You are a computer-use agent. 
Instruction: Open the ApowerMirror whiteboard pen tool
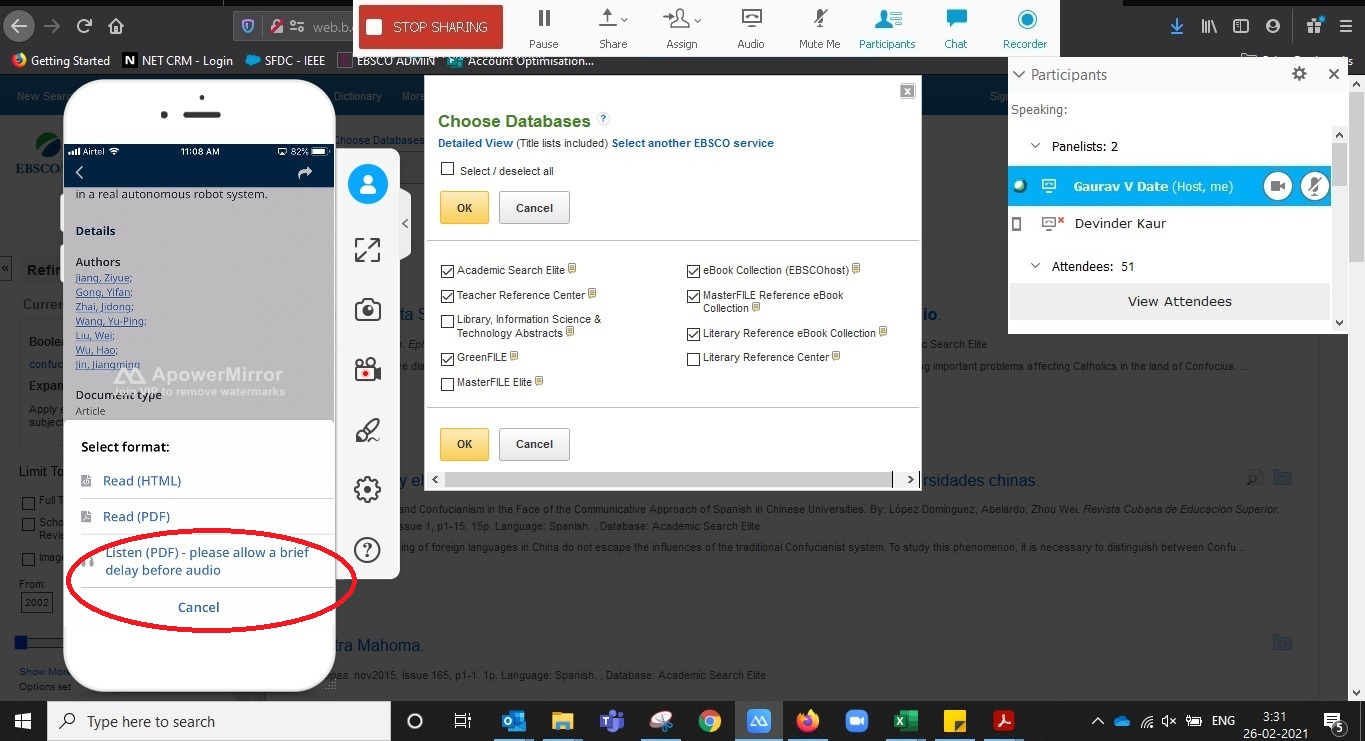(367, 431)
